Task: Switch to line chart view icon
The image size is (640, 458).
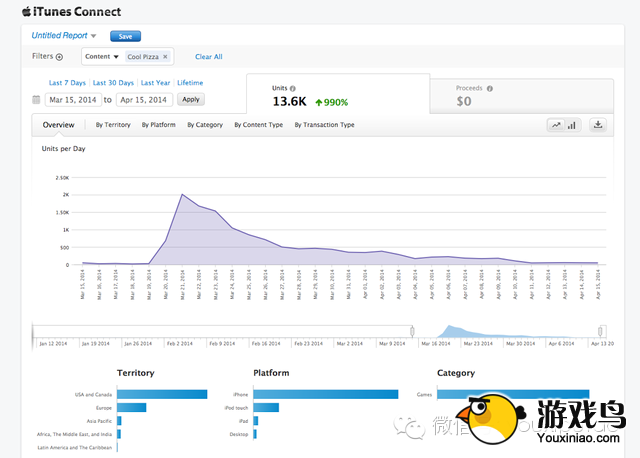Action: pos(555,125)
